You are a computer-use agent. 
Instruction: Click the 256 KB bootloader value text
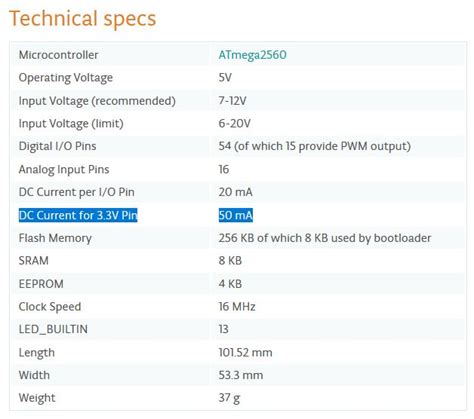[x=325, y=238]
